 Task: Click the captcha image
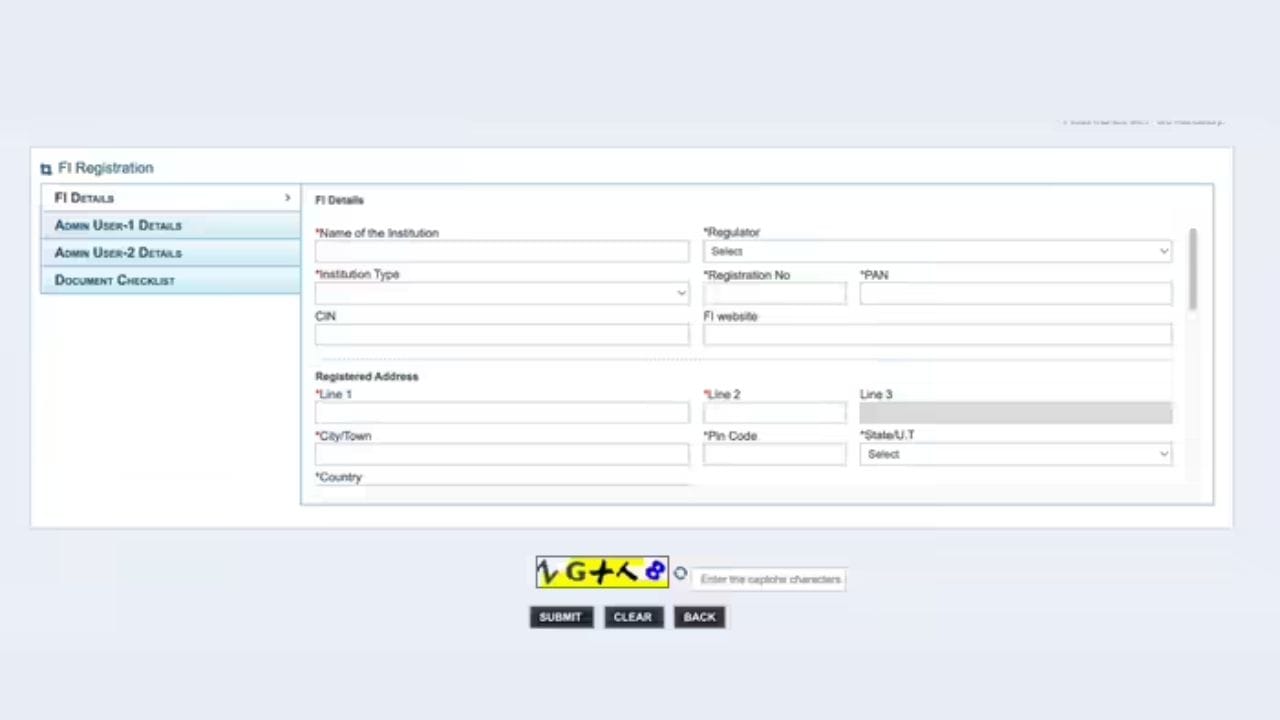[x=602, y=572]
